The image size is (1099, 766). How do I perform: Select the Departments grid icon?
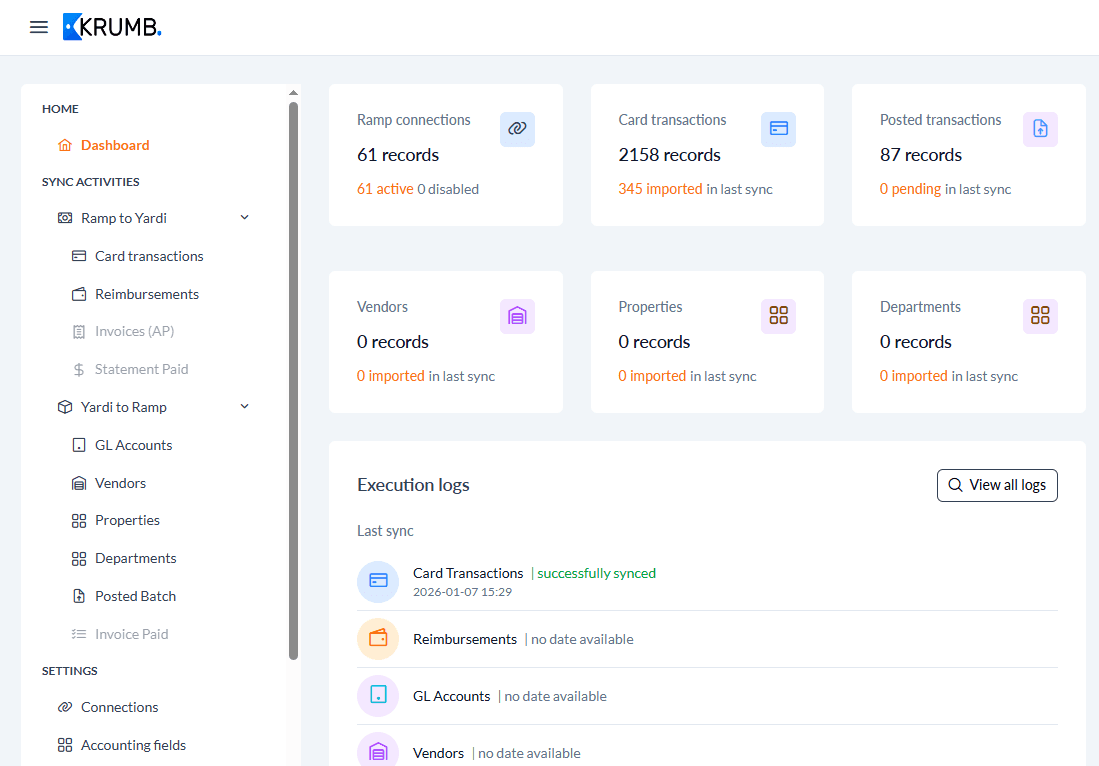click(x=1040, y=316)
